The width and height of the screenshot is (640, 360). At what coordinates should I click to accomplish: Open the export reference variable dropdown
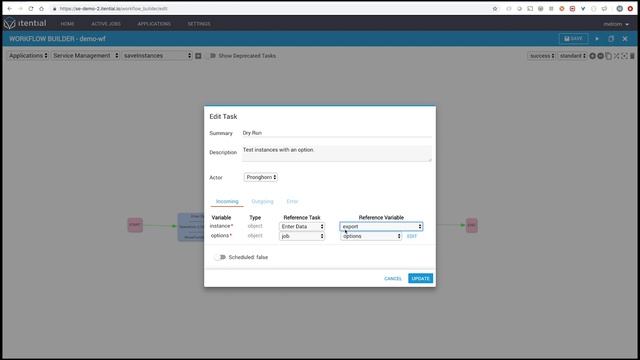tap(381, 226)
